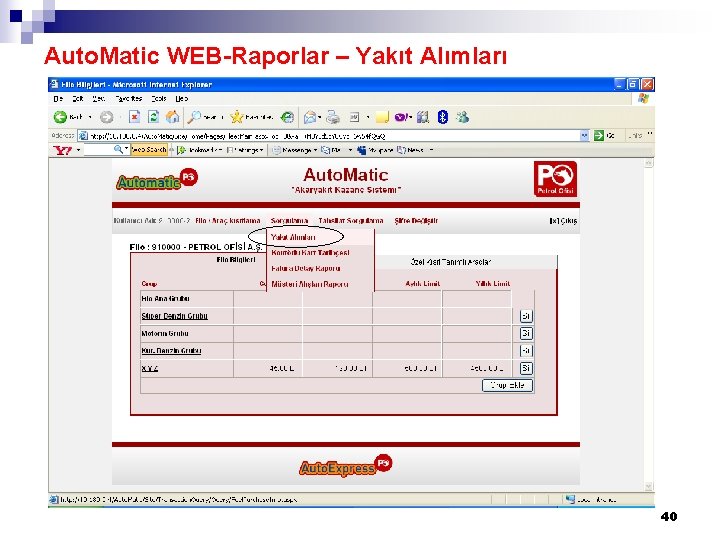
Task: Click the Edit page icon
Action: tap(354, 118)
